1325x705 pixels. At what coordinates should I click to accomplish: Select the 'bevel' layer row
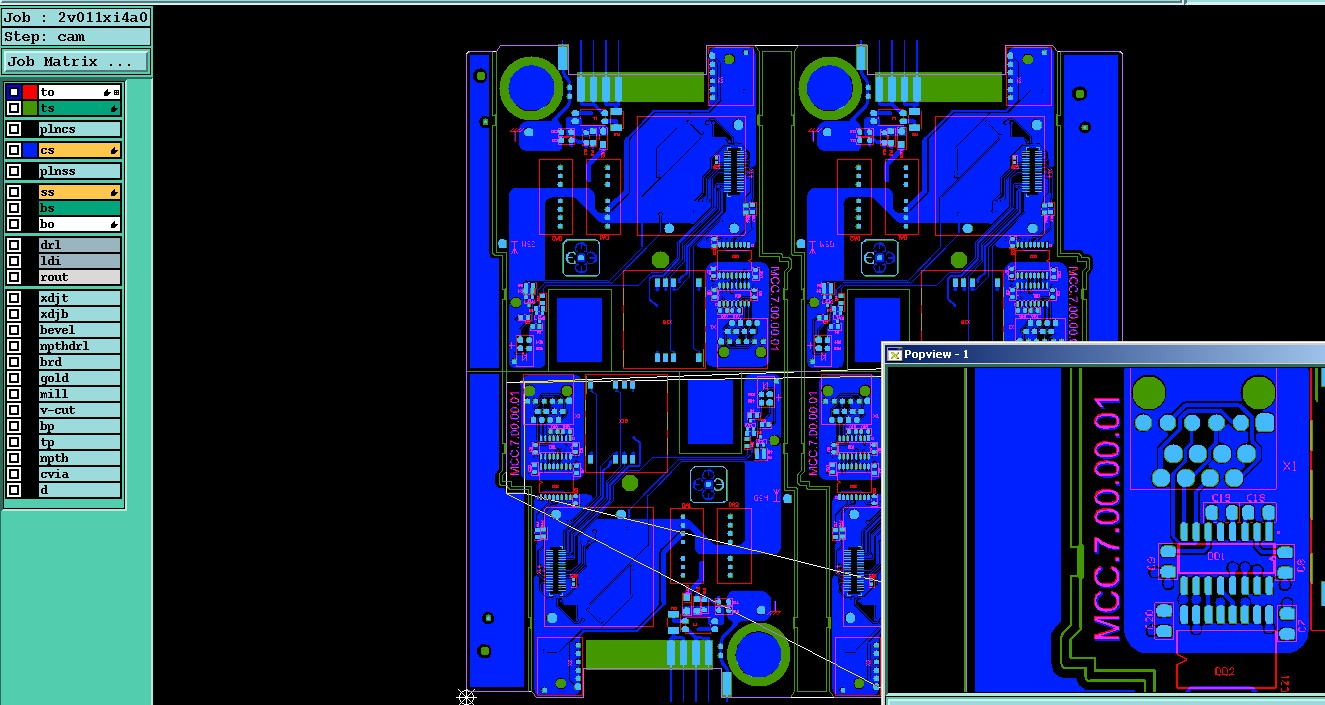point(80,330)
